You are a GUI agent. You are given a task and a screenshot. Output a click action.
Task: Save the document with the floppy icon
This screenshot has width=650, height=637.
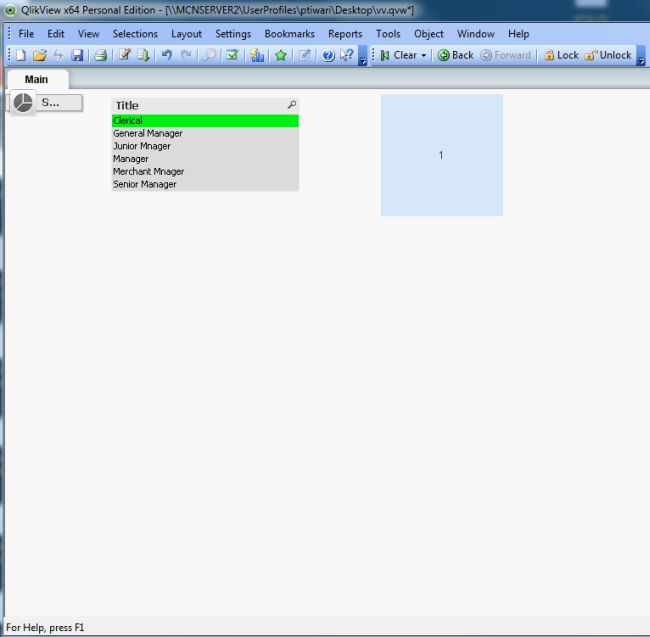[77, 55]
